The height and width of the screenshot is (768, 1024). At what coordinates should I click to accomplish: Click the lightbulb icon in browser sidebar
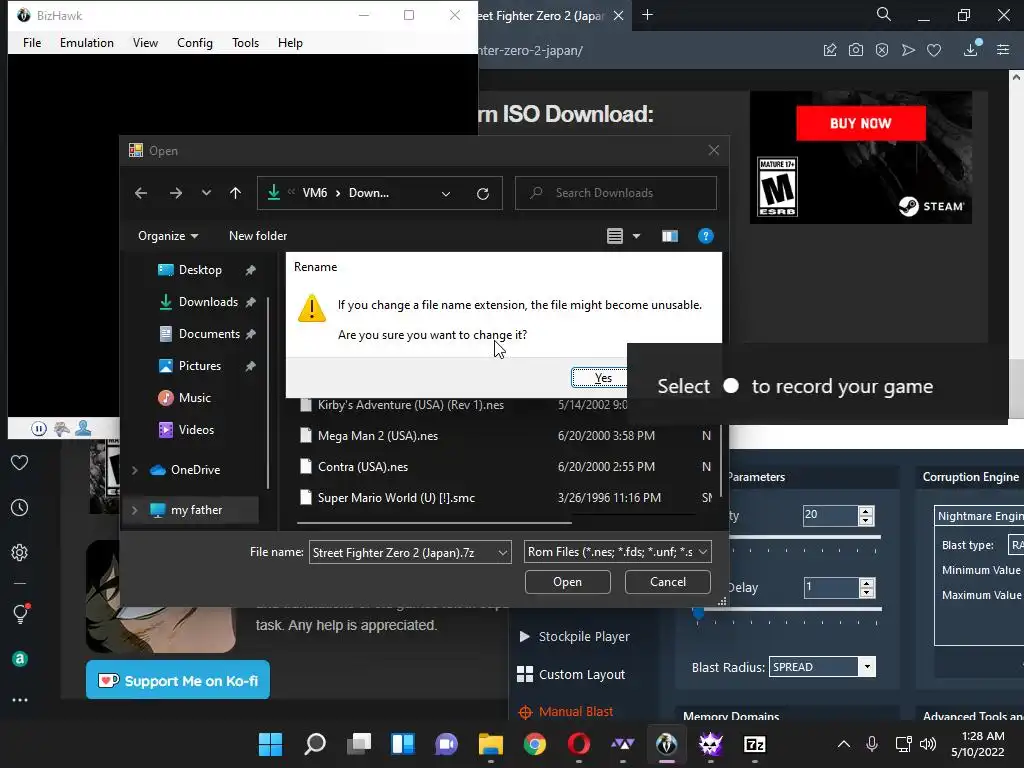coord(20,613)
